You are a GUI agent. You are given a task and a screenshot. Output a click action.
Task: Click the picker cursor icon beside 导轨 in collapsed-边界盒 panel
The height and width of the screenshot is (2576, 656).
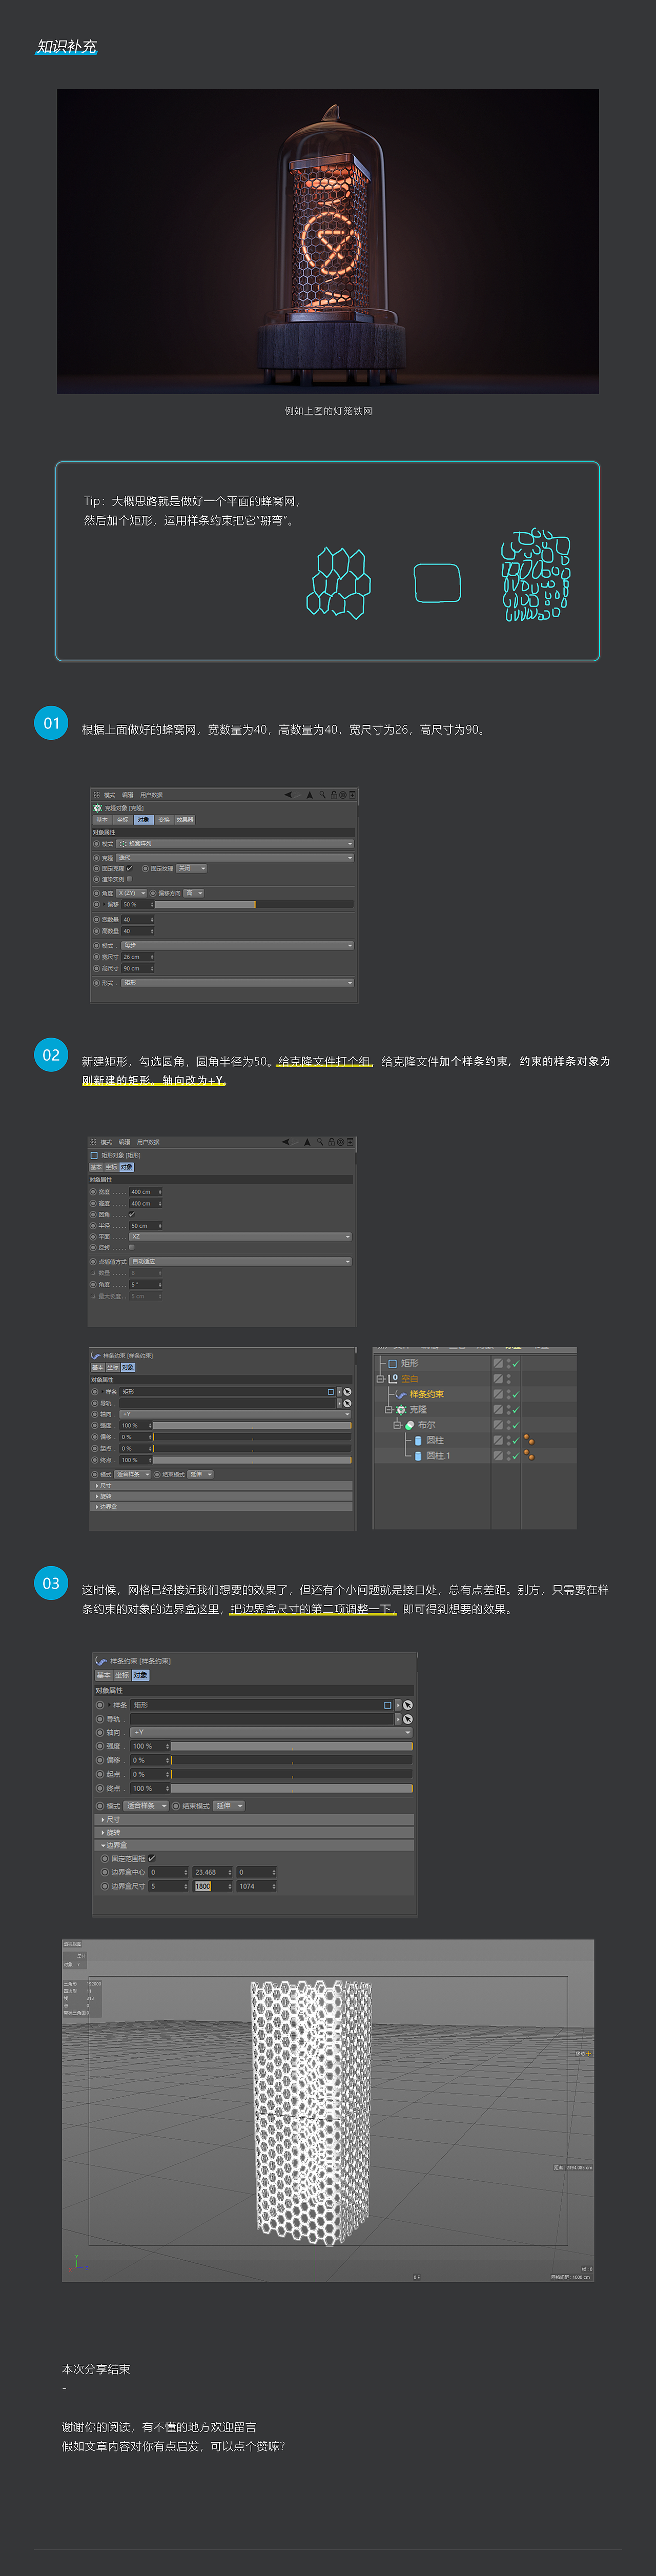(x=347, y=1403)
